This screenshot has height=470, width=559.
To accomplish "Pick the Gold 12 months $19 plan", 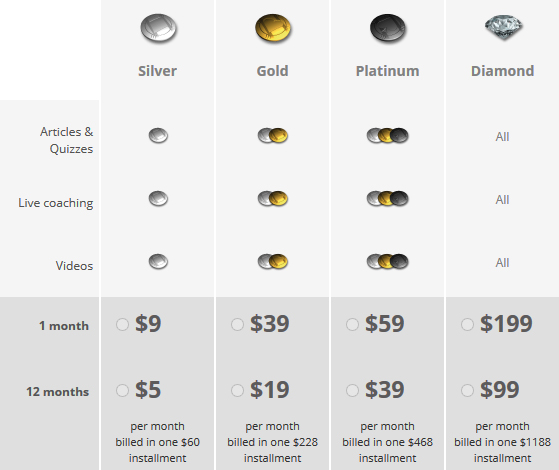I will click(x=237, y=390).
